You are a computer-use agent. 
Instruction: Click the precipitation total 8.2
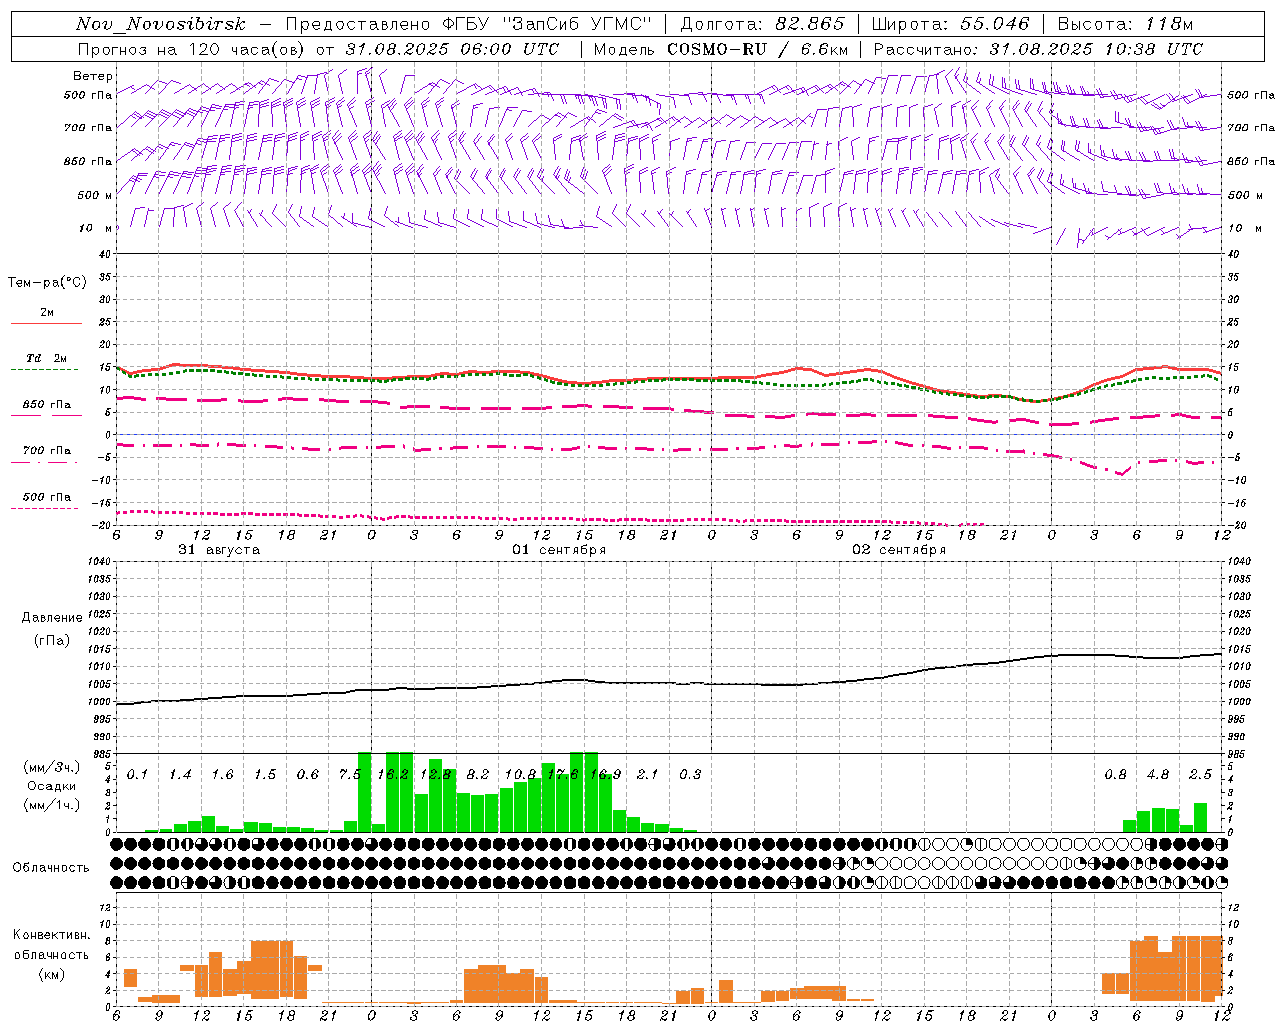(478, 775)
